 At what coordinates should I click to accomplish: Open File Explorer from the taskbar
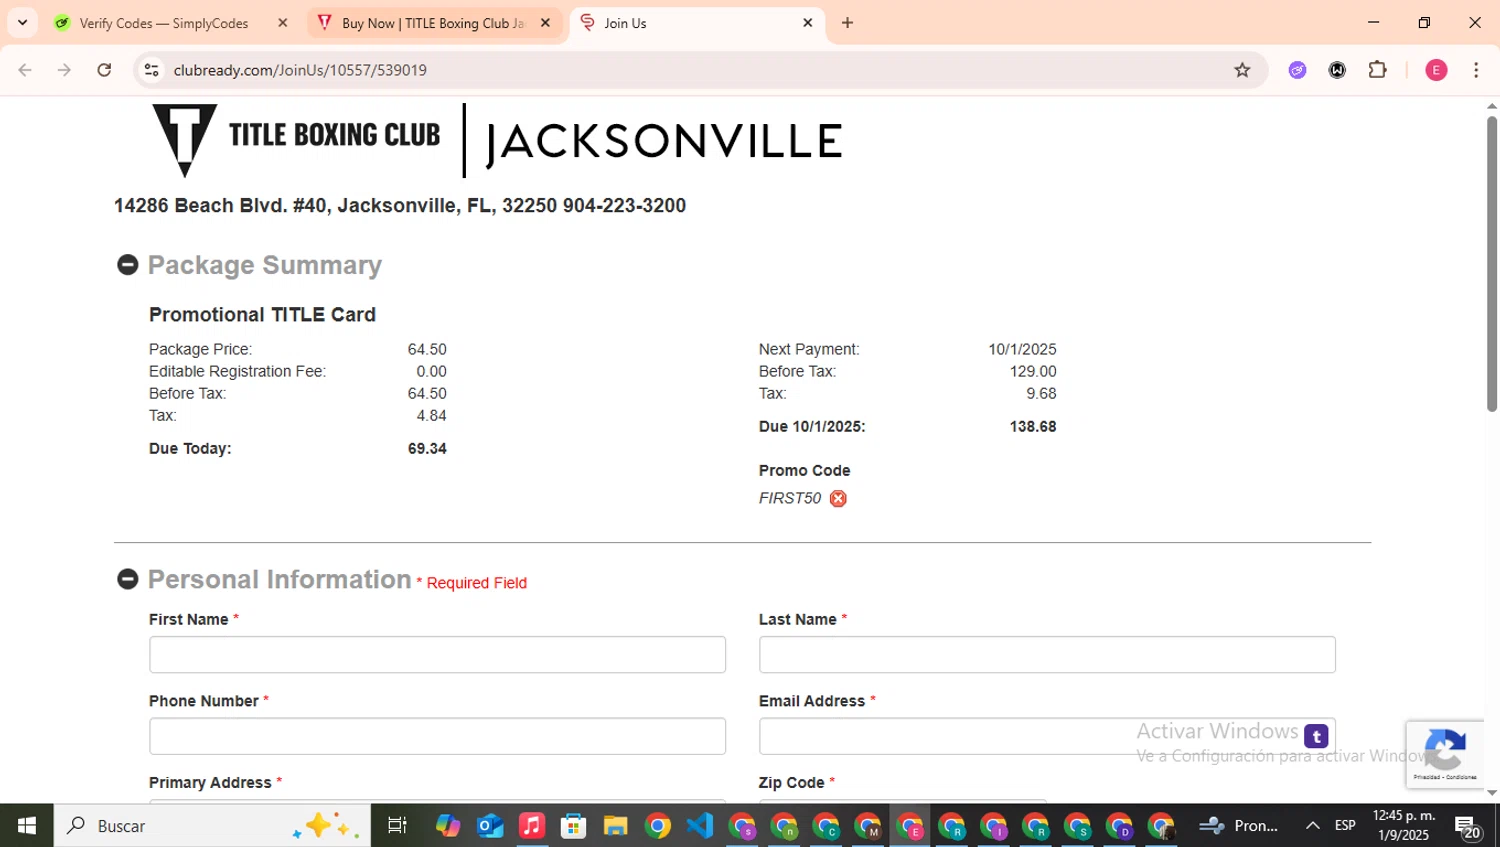pos(616,826)
